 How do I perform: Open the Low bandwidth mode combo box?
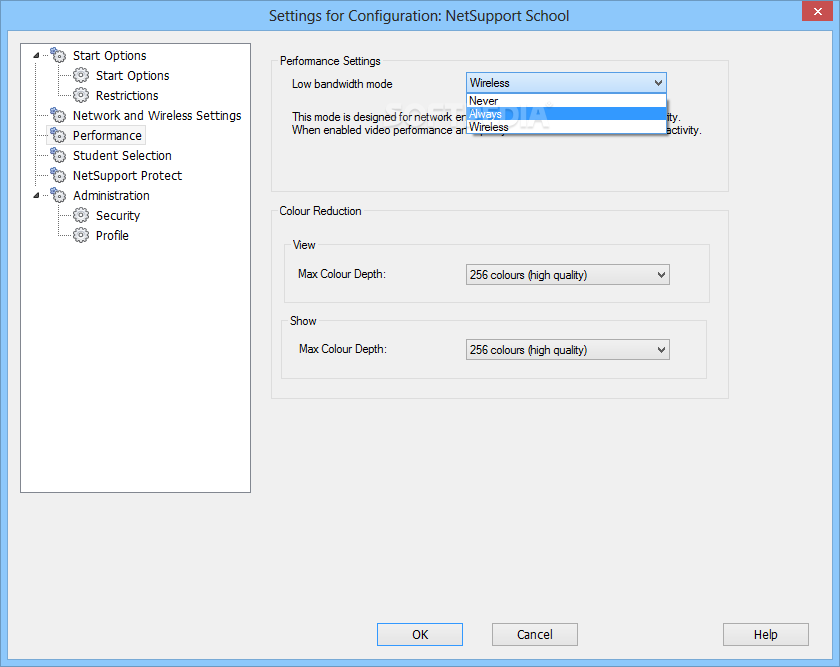click(x=566, y=83)
